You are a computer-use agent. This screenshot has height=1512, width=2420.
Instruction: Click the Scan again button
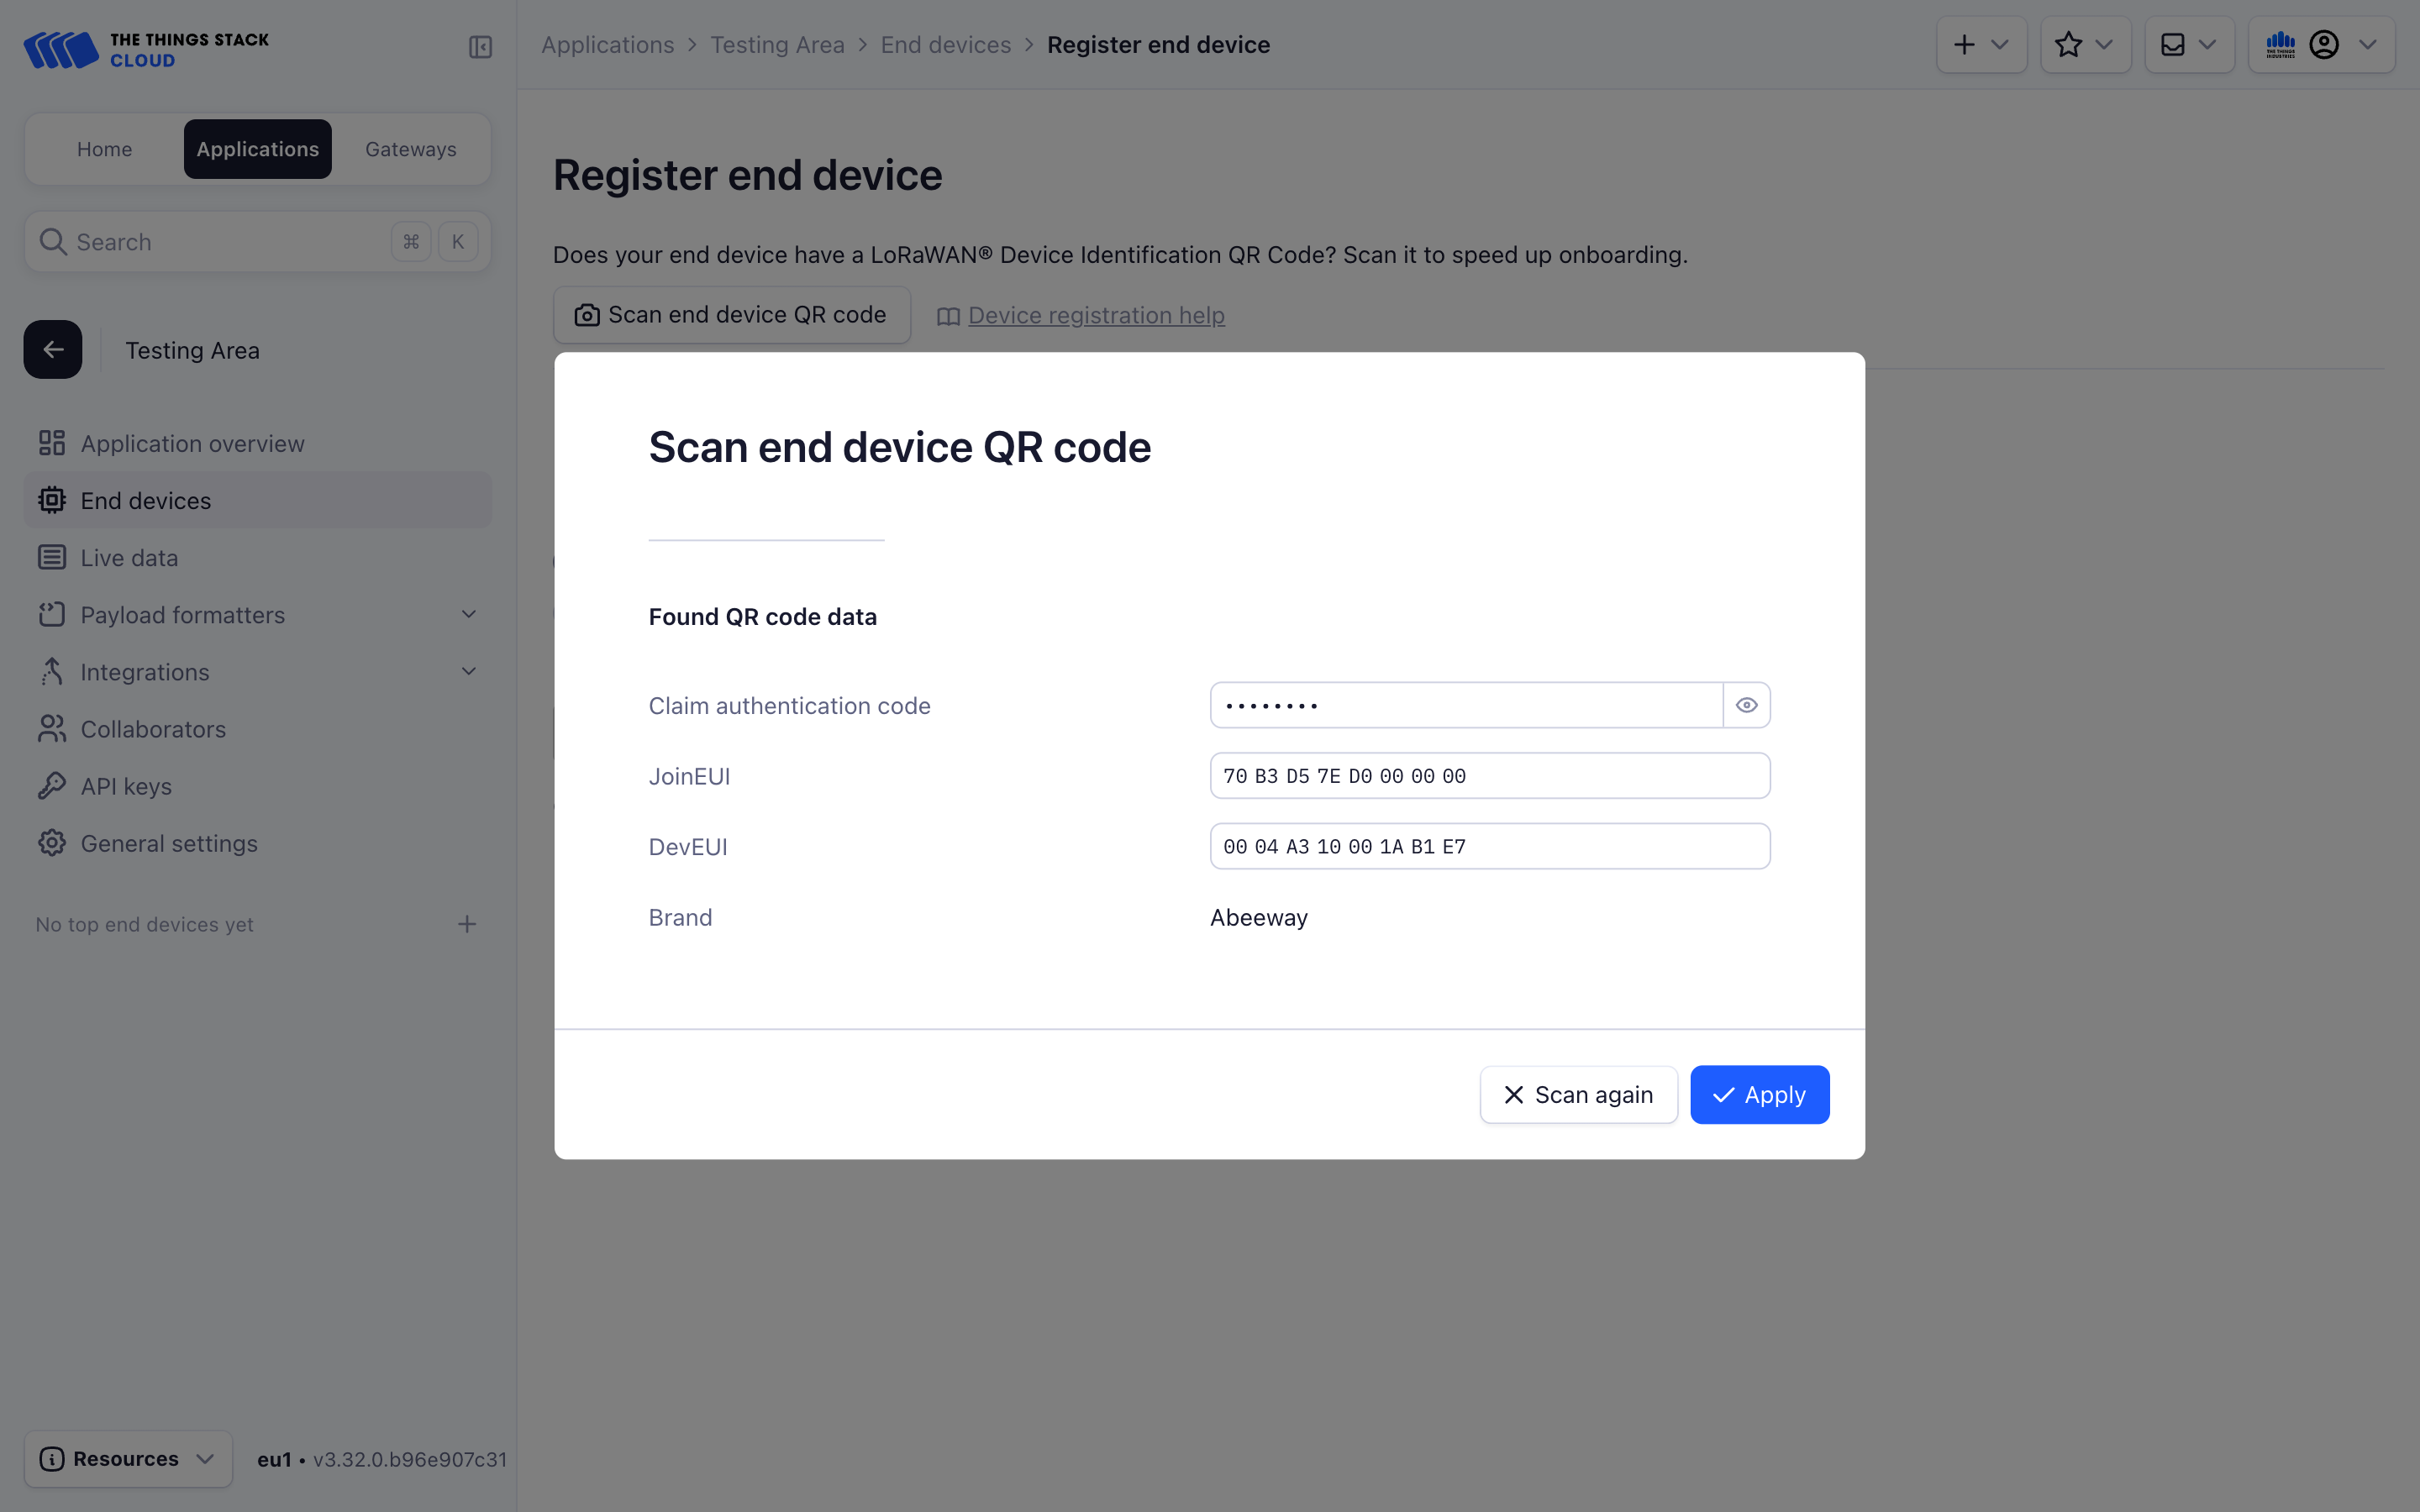click(x=1576, y=1094)
